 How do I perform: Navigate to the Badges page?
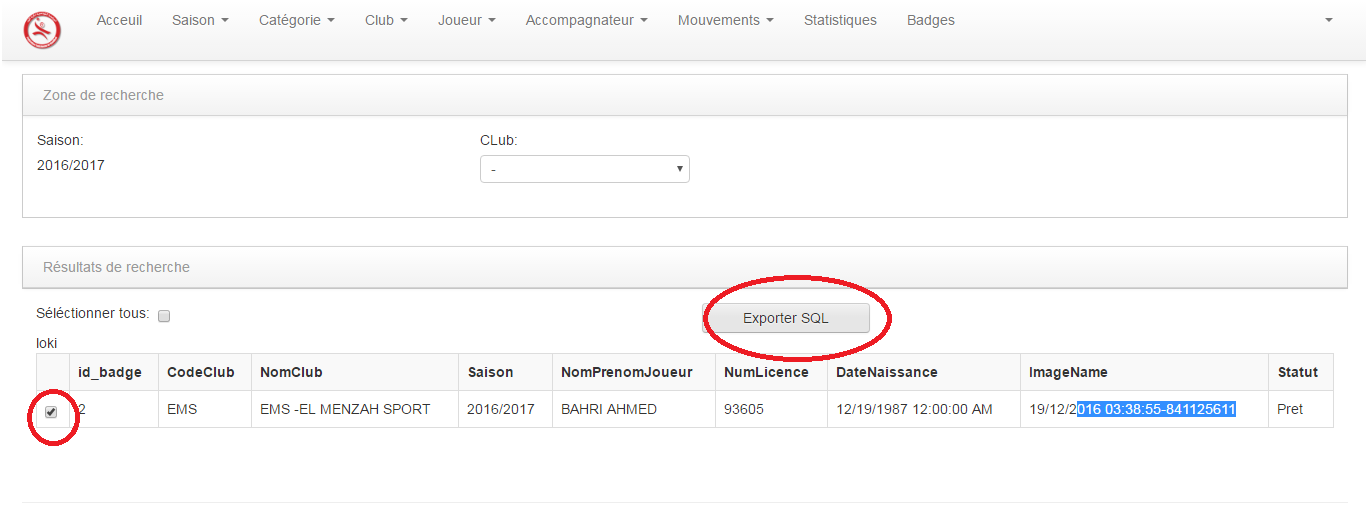(x=930, y=20)
